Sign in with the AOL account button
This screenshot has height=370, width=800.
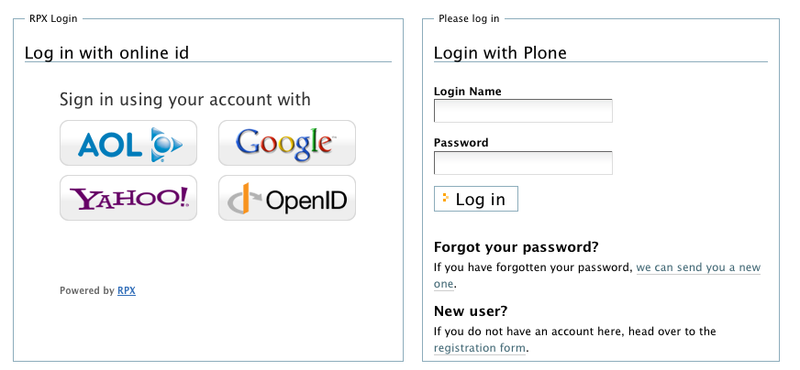128,143
